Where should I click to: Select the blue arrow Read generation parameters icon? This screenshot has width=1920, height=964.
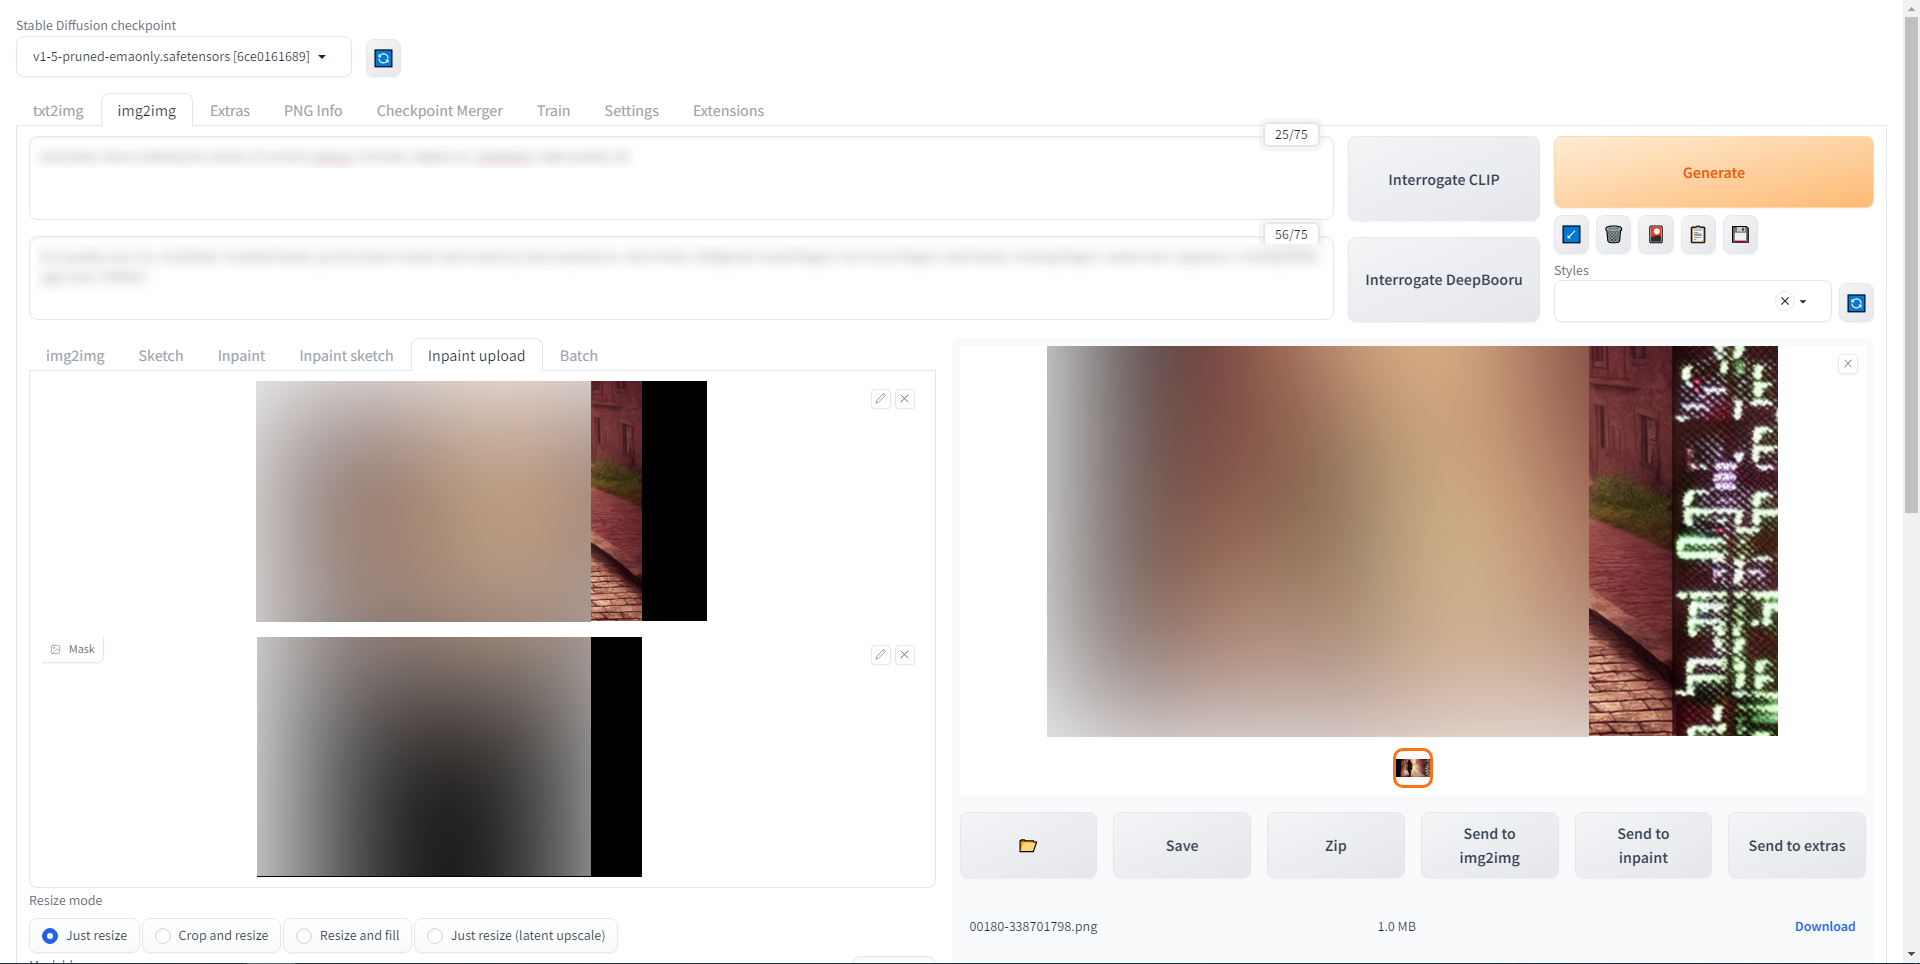1570,234
